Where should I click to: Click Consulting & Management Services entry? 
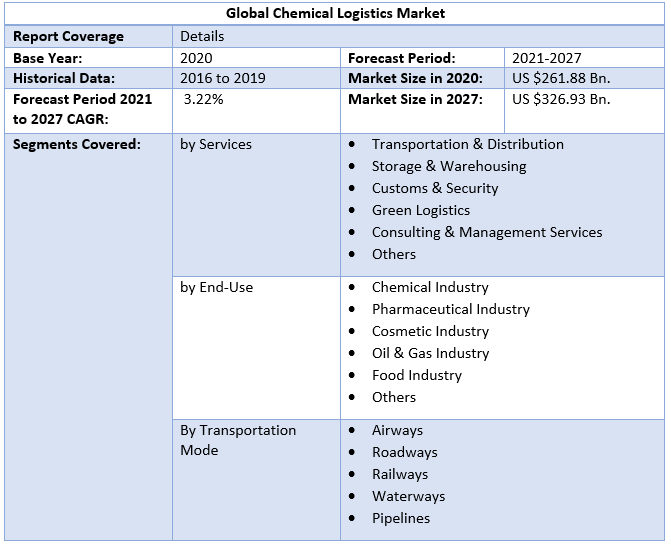pyautogui.click(x=487, y=232)
